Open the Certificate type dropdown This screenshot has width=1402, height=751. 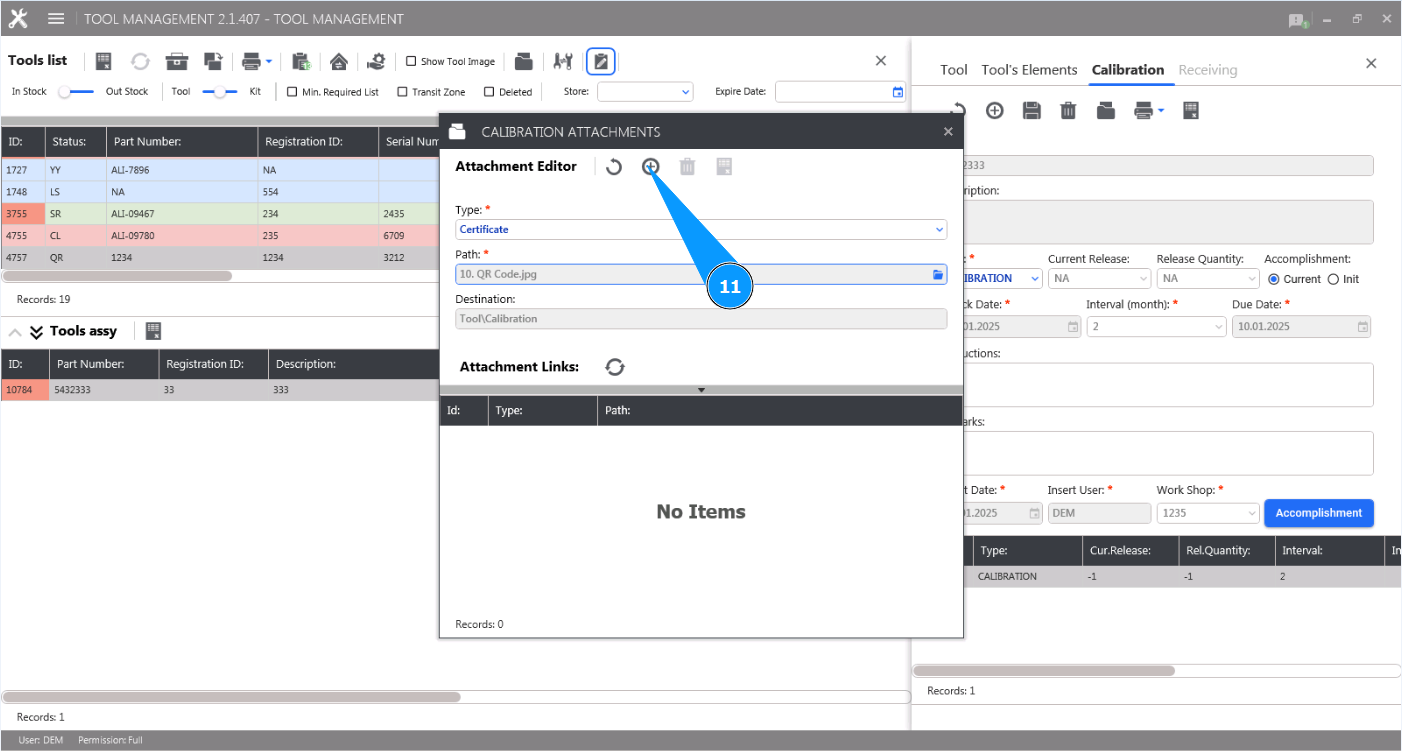(938, 229)
